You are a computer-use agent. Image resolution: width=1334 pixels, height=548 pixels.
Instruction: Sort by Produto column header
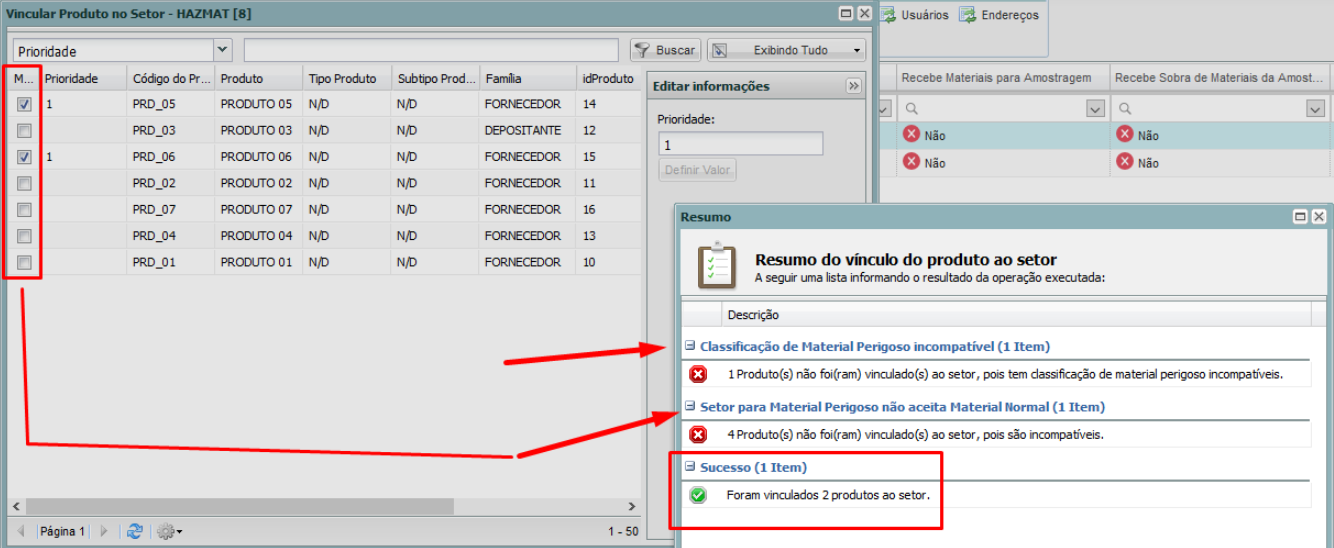[258, 78]
